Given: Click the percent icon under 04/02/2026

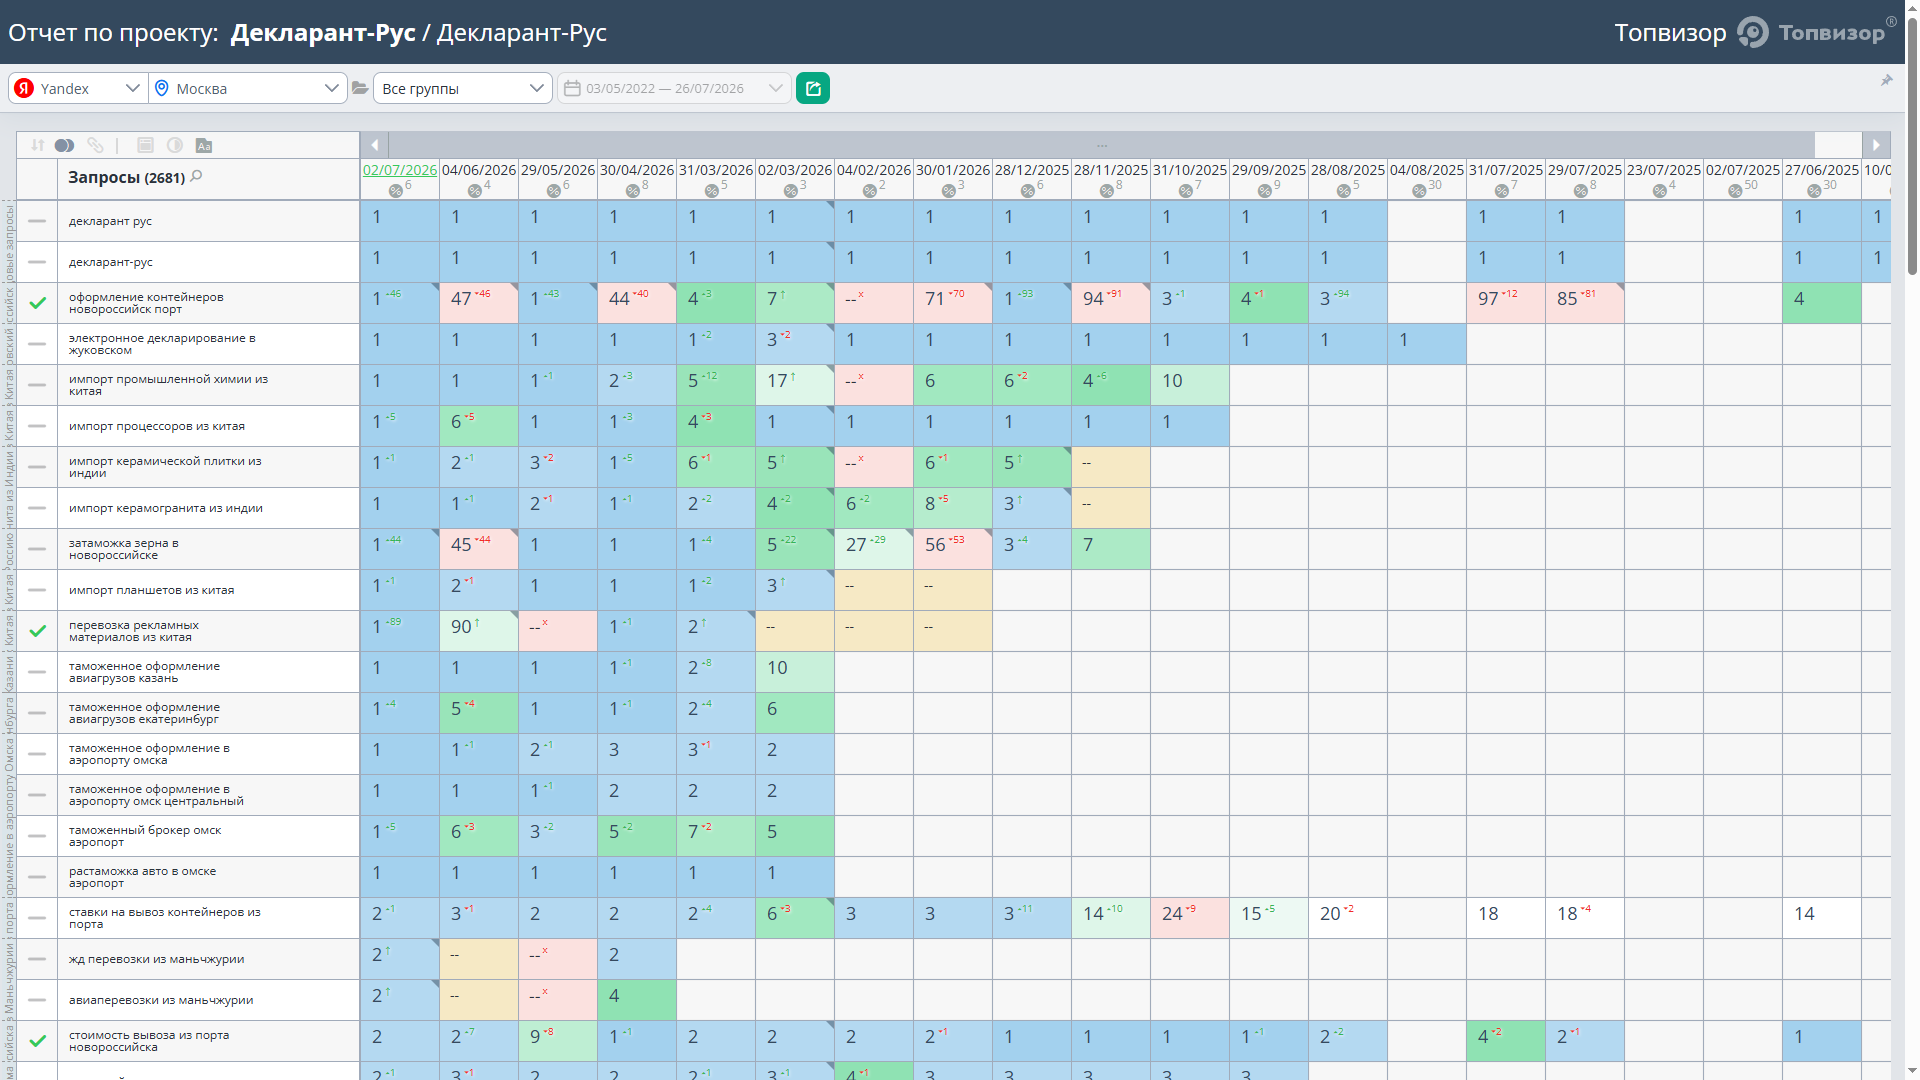Looking at the screenshot, I should [x=870, y=190].
